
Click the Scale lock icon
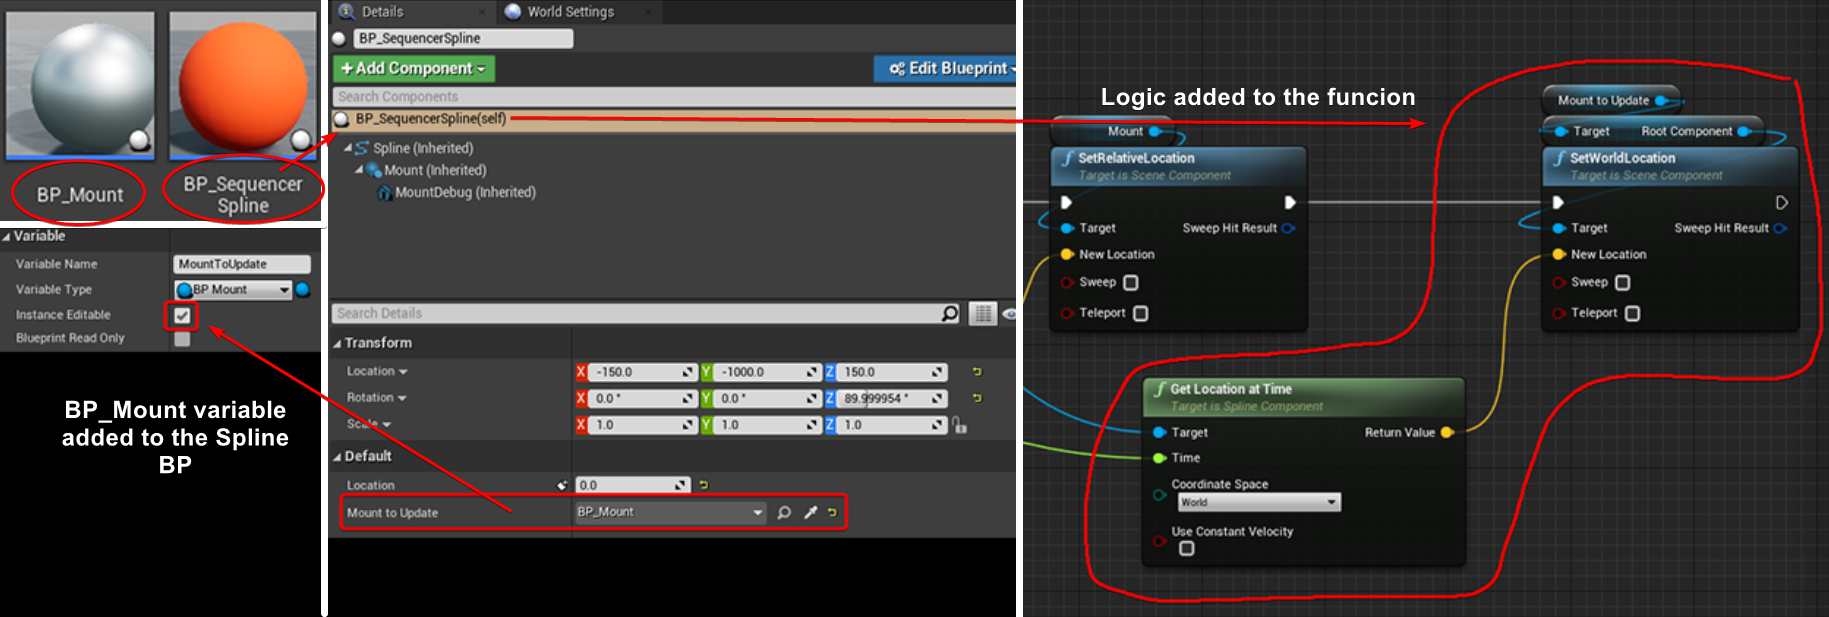[960, 425]
